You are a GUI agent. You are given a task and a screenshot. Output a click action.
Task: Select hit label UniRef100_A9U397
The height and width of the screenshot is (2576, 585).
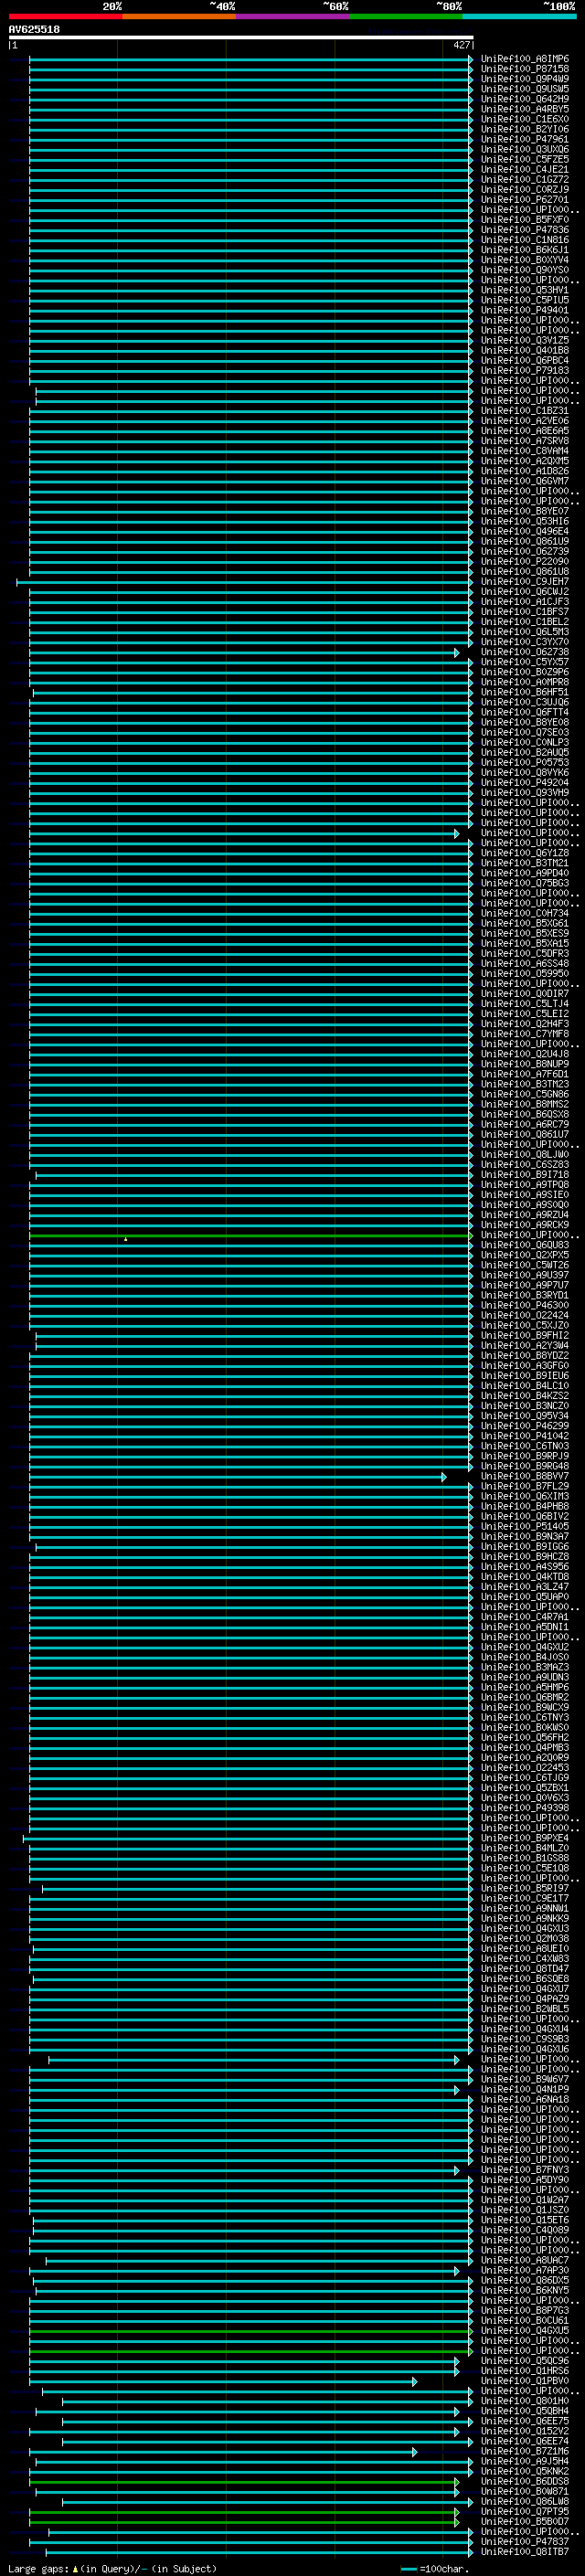524,1275
